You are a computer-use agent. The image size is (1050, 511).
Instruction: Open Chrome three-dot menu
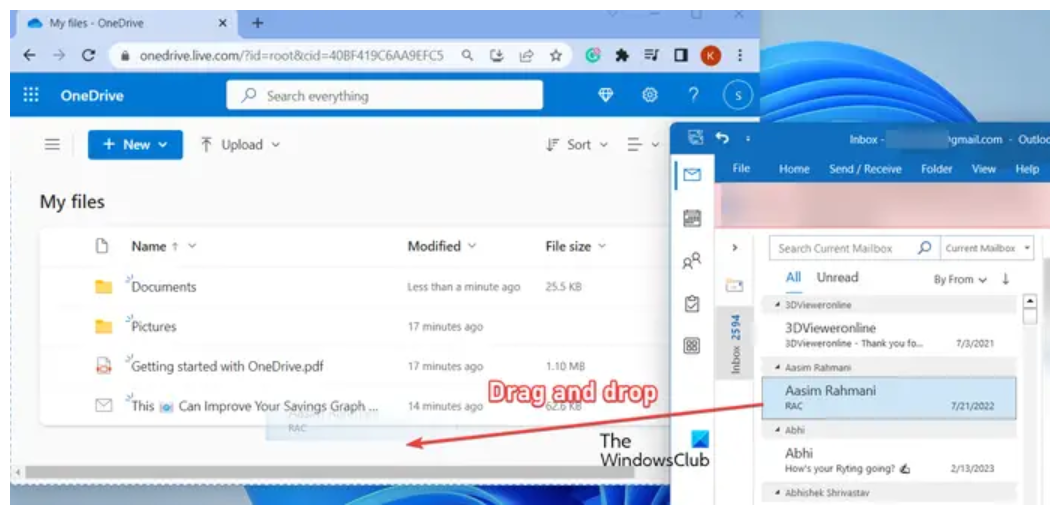click(x=739, y=56)
